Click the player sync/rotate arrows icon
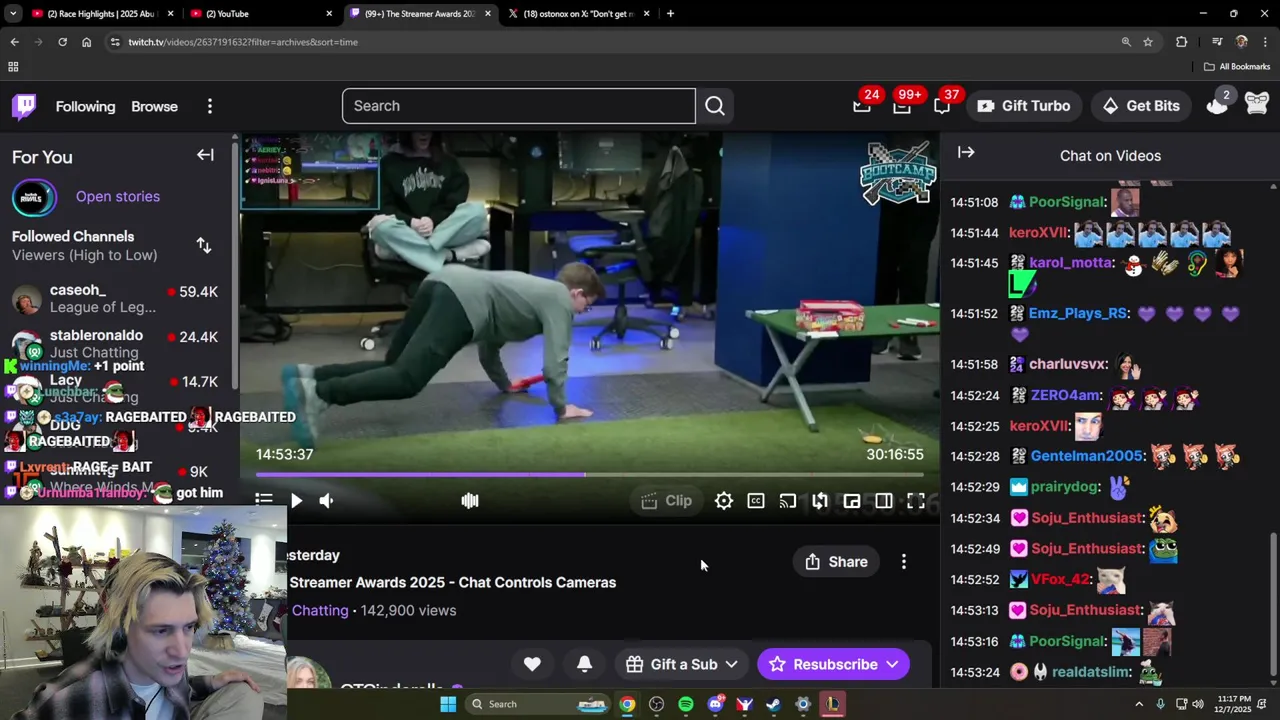This screenshot has width=1280, height=720. point(820,501)
